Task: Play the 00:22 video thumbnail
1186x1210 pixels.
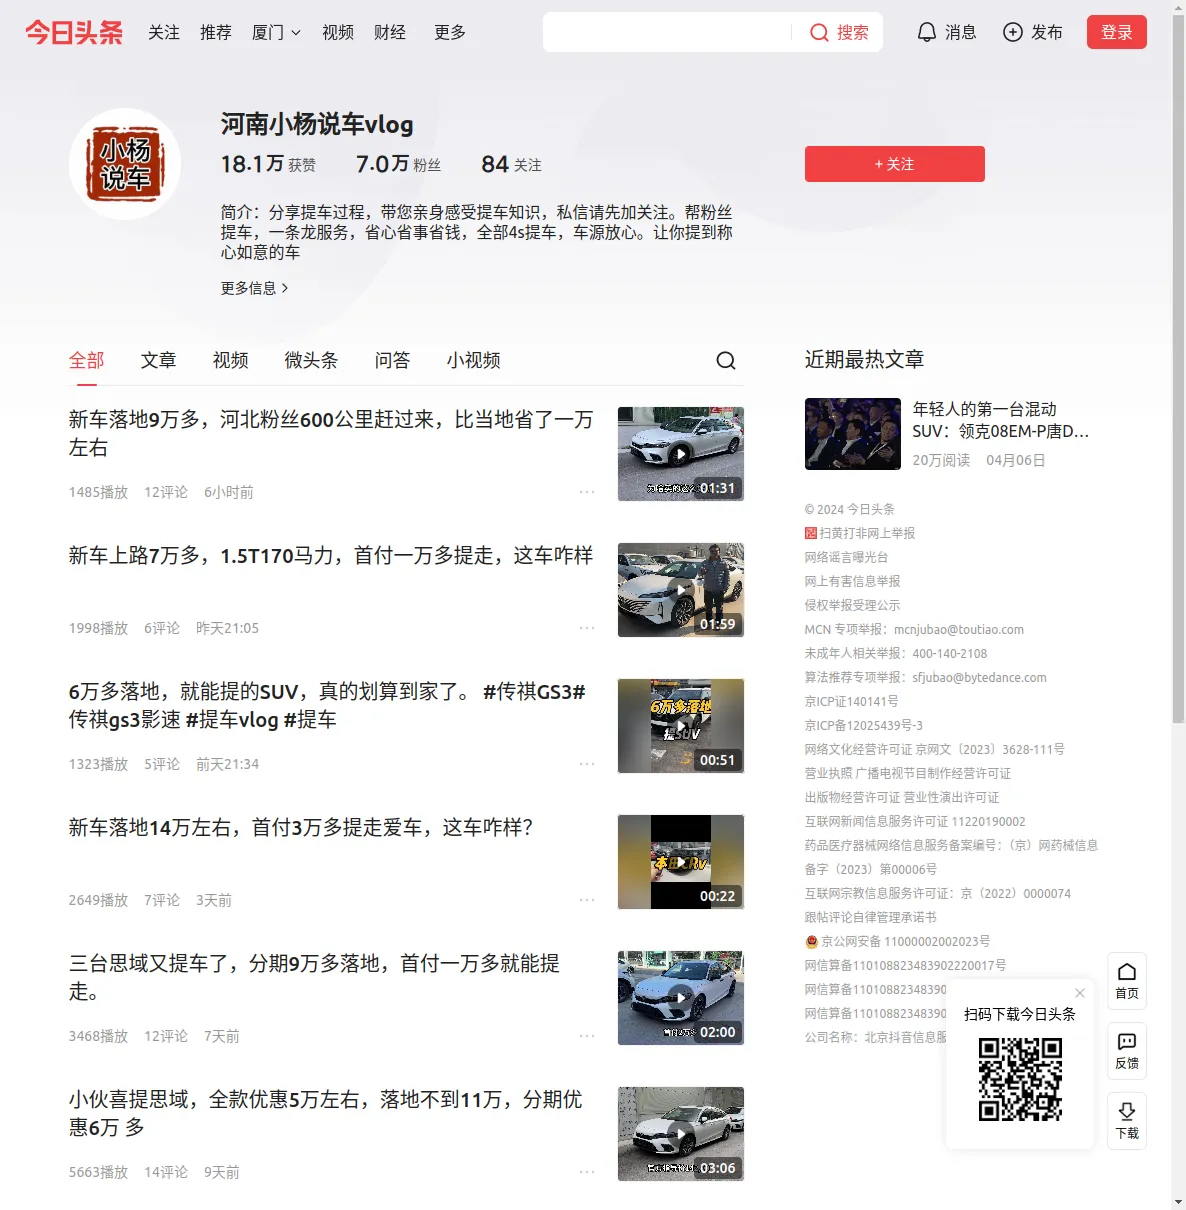Action: point(681,862)
